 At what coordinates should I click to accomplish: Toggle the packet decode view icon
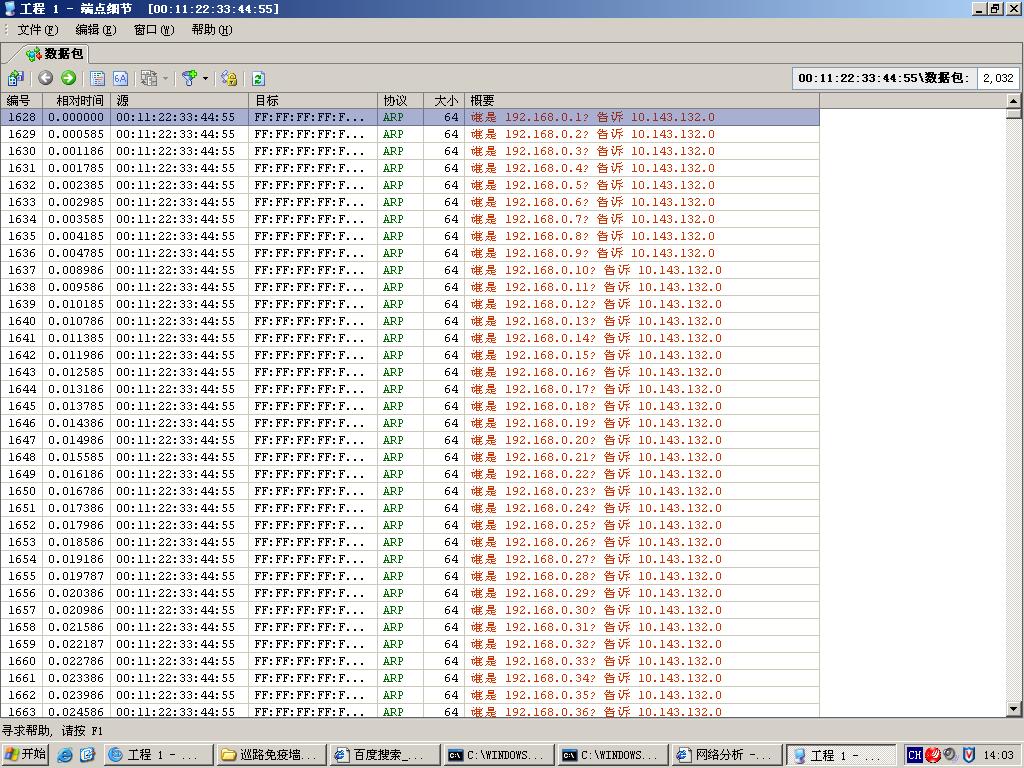97,78
